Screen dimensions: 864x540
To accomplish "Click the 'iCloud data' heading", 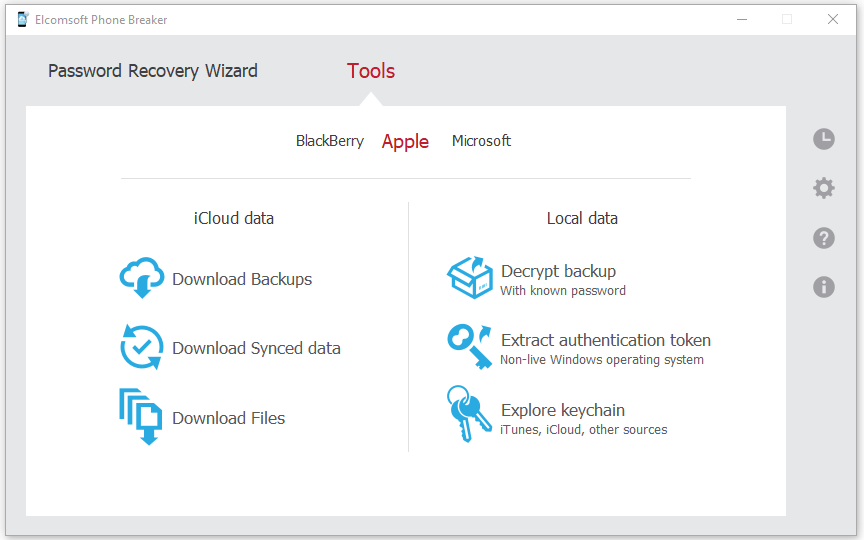I will click(x=234, y=218).
